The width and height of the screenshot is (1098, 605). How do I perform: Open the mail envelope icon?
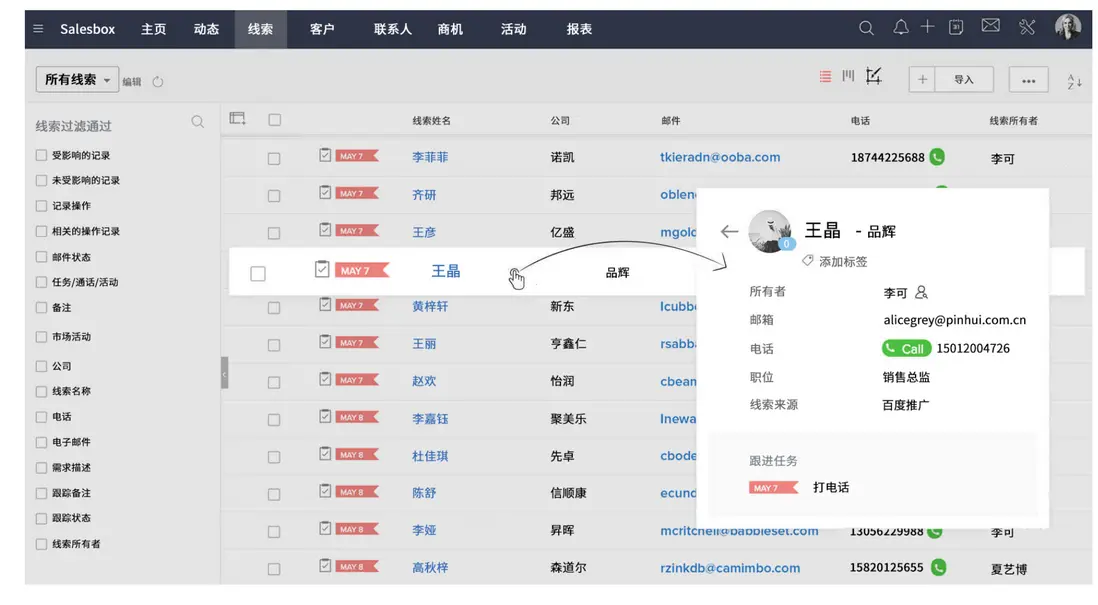pos(990,26)
